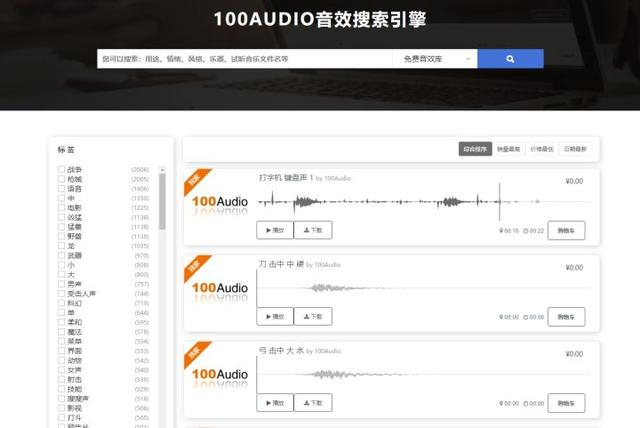Screen dimensions: 640x428
Task: Sort results by 价格最低
Action: click(x=542, y=149)
